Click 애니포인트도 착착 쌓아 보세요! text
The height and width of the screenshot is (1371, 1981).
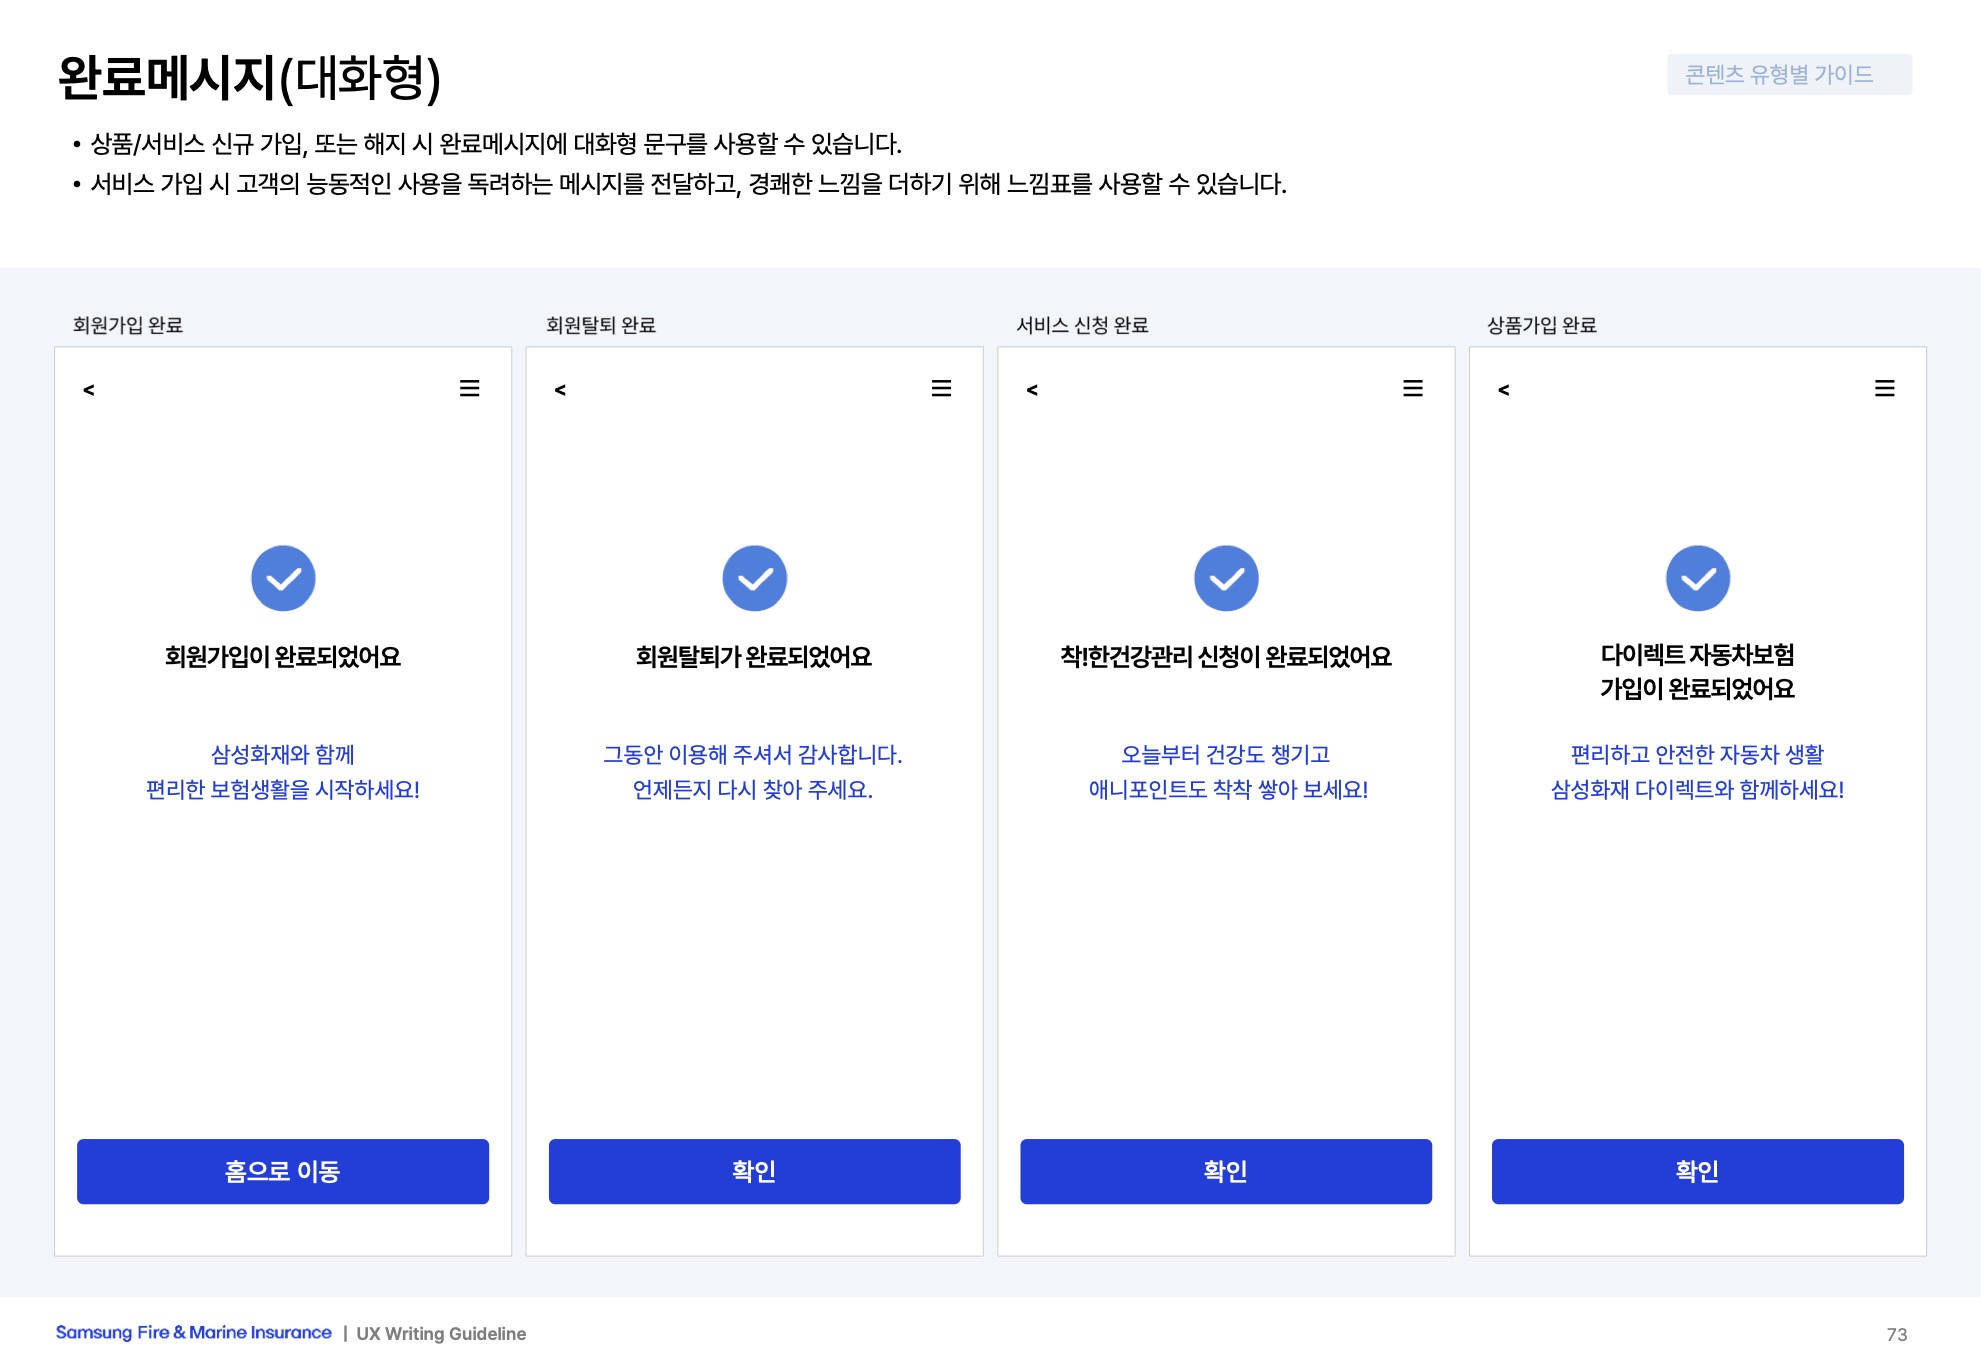1227,790
